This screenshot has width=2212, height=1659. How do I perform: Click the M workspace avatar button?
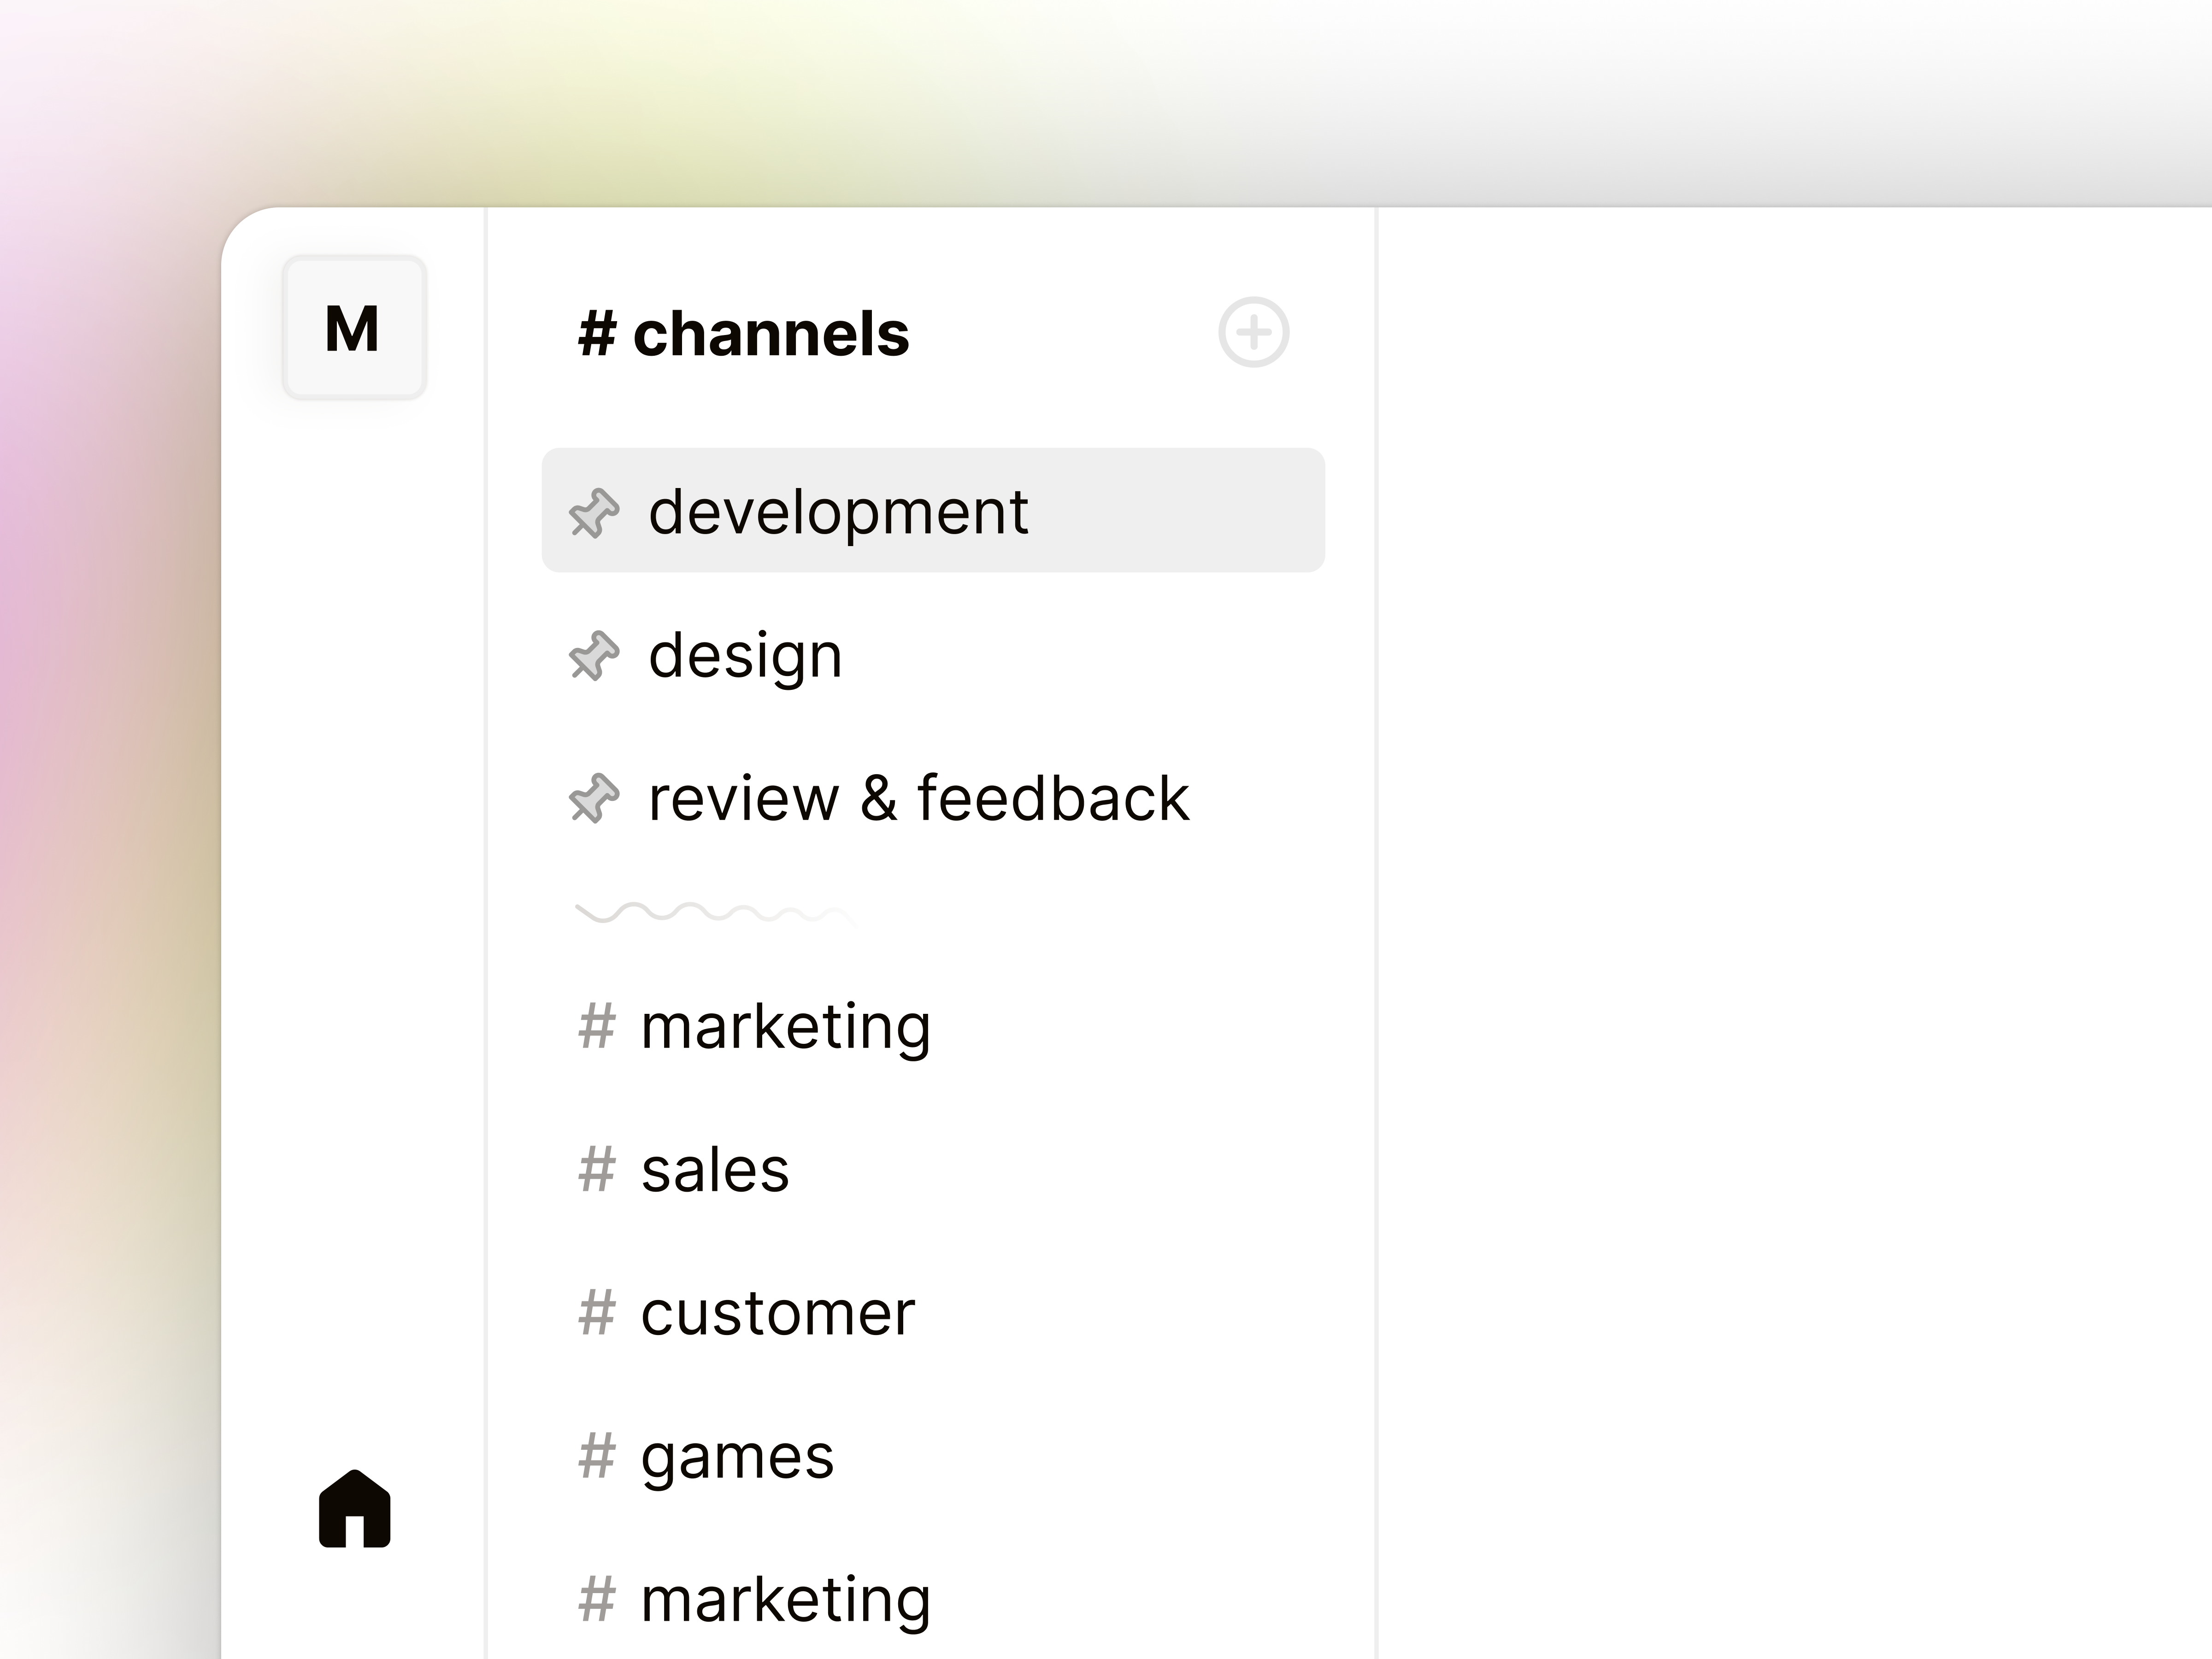coord(354,328)
